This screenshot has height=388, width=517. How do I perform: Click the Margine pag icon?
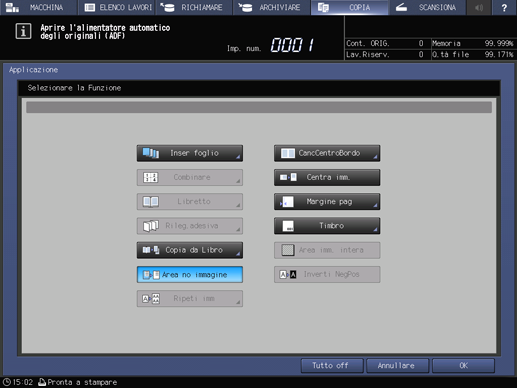pyautogui.click(x=287, y=202)
